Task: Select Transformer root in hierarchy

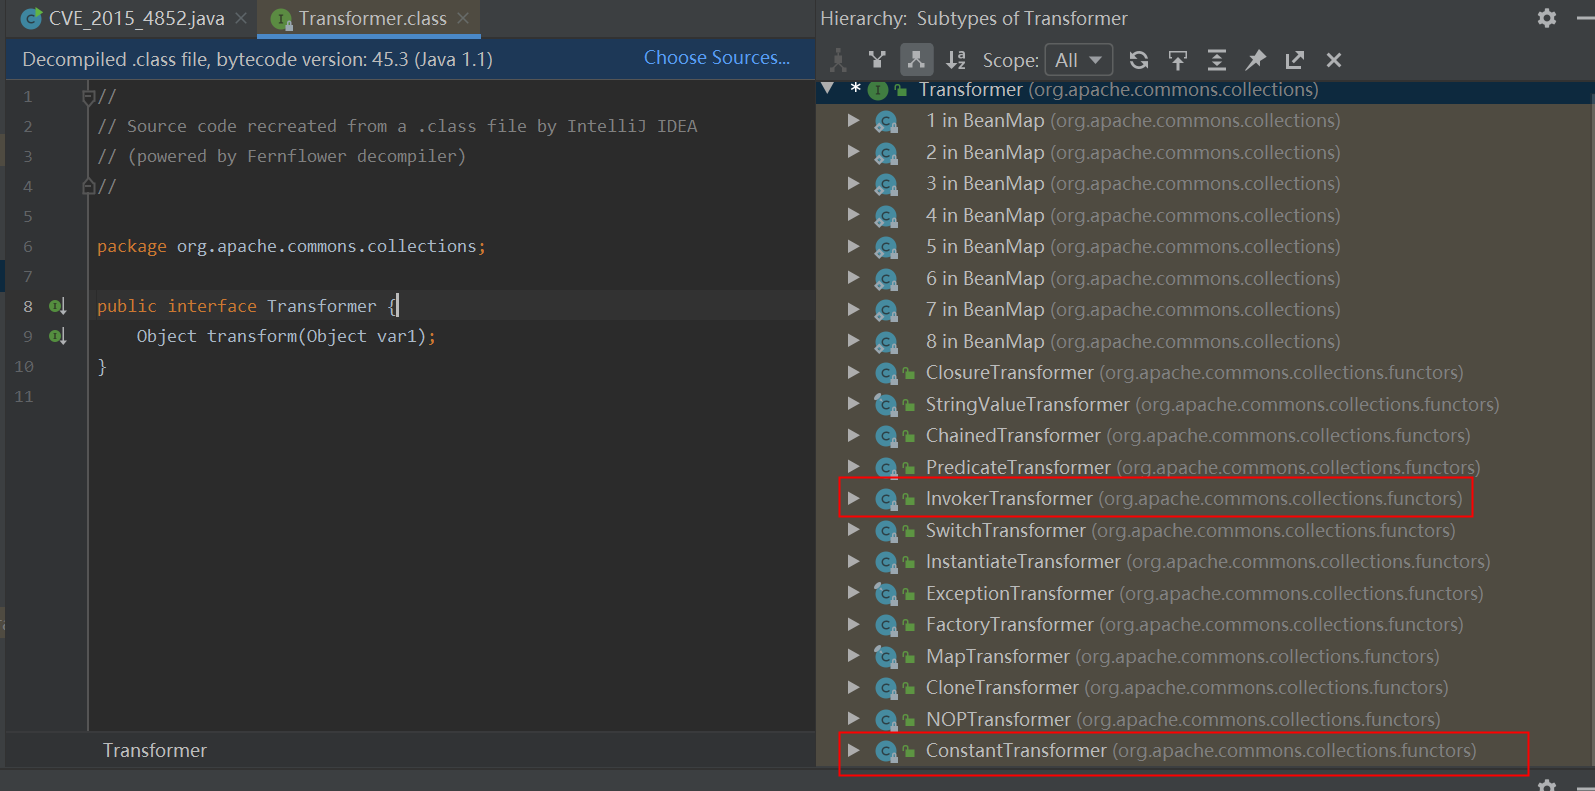Action: tap(1118, 89)
